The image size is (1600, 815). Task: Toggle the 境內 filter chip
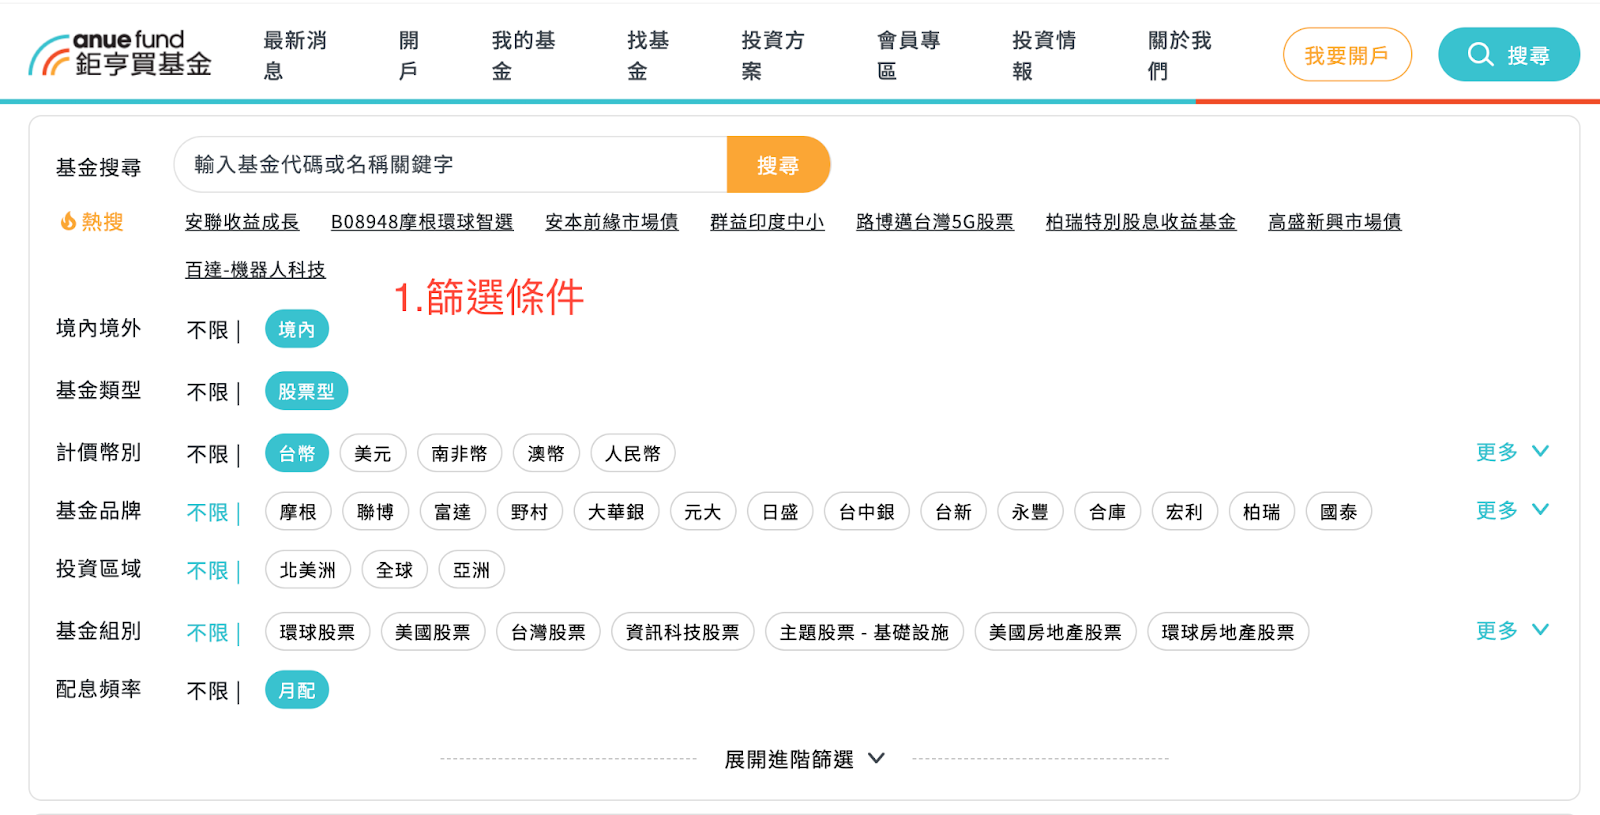pos(297,329)
